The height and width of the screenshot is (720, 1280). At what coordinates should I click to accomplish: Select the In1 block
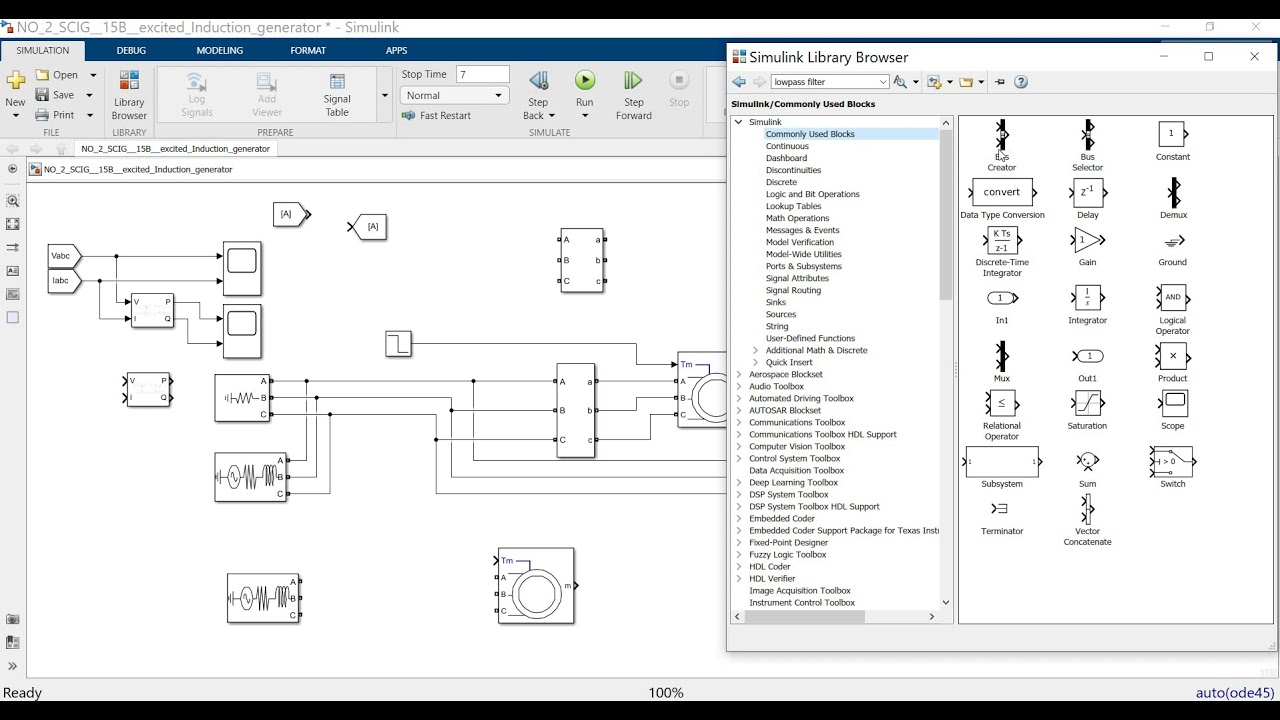(x=1001, y=298)
